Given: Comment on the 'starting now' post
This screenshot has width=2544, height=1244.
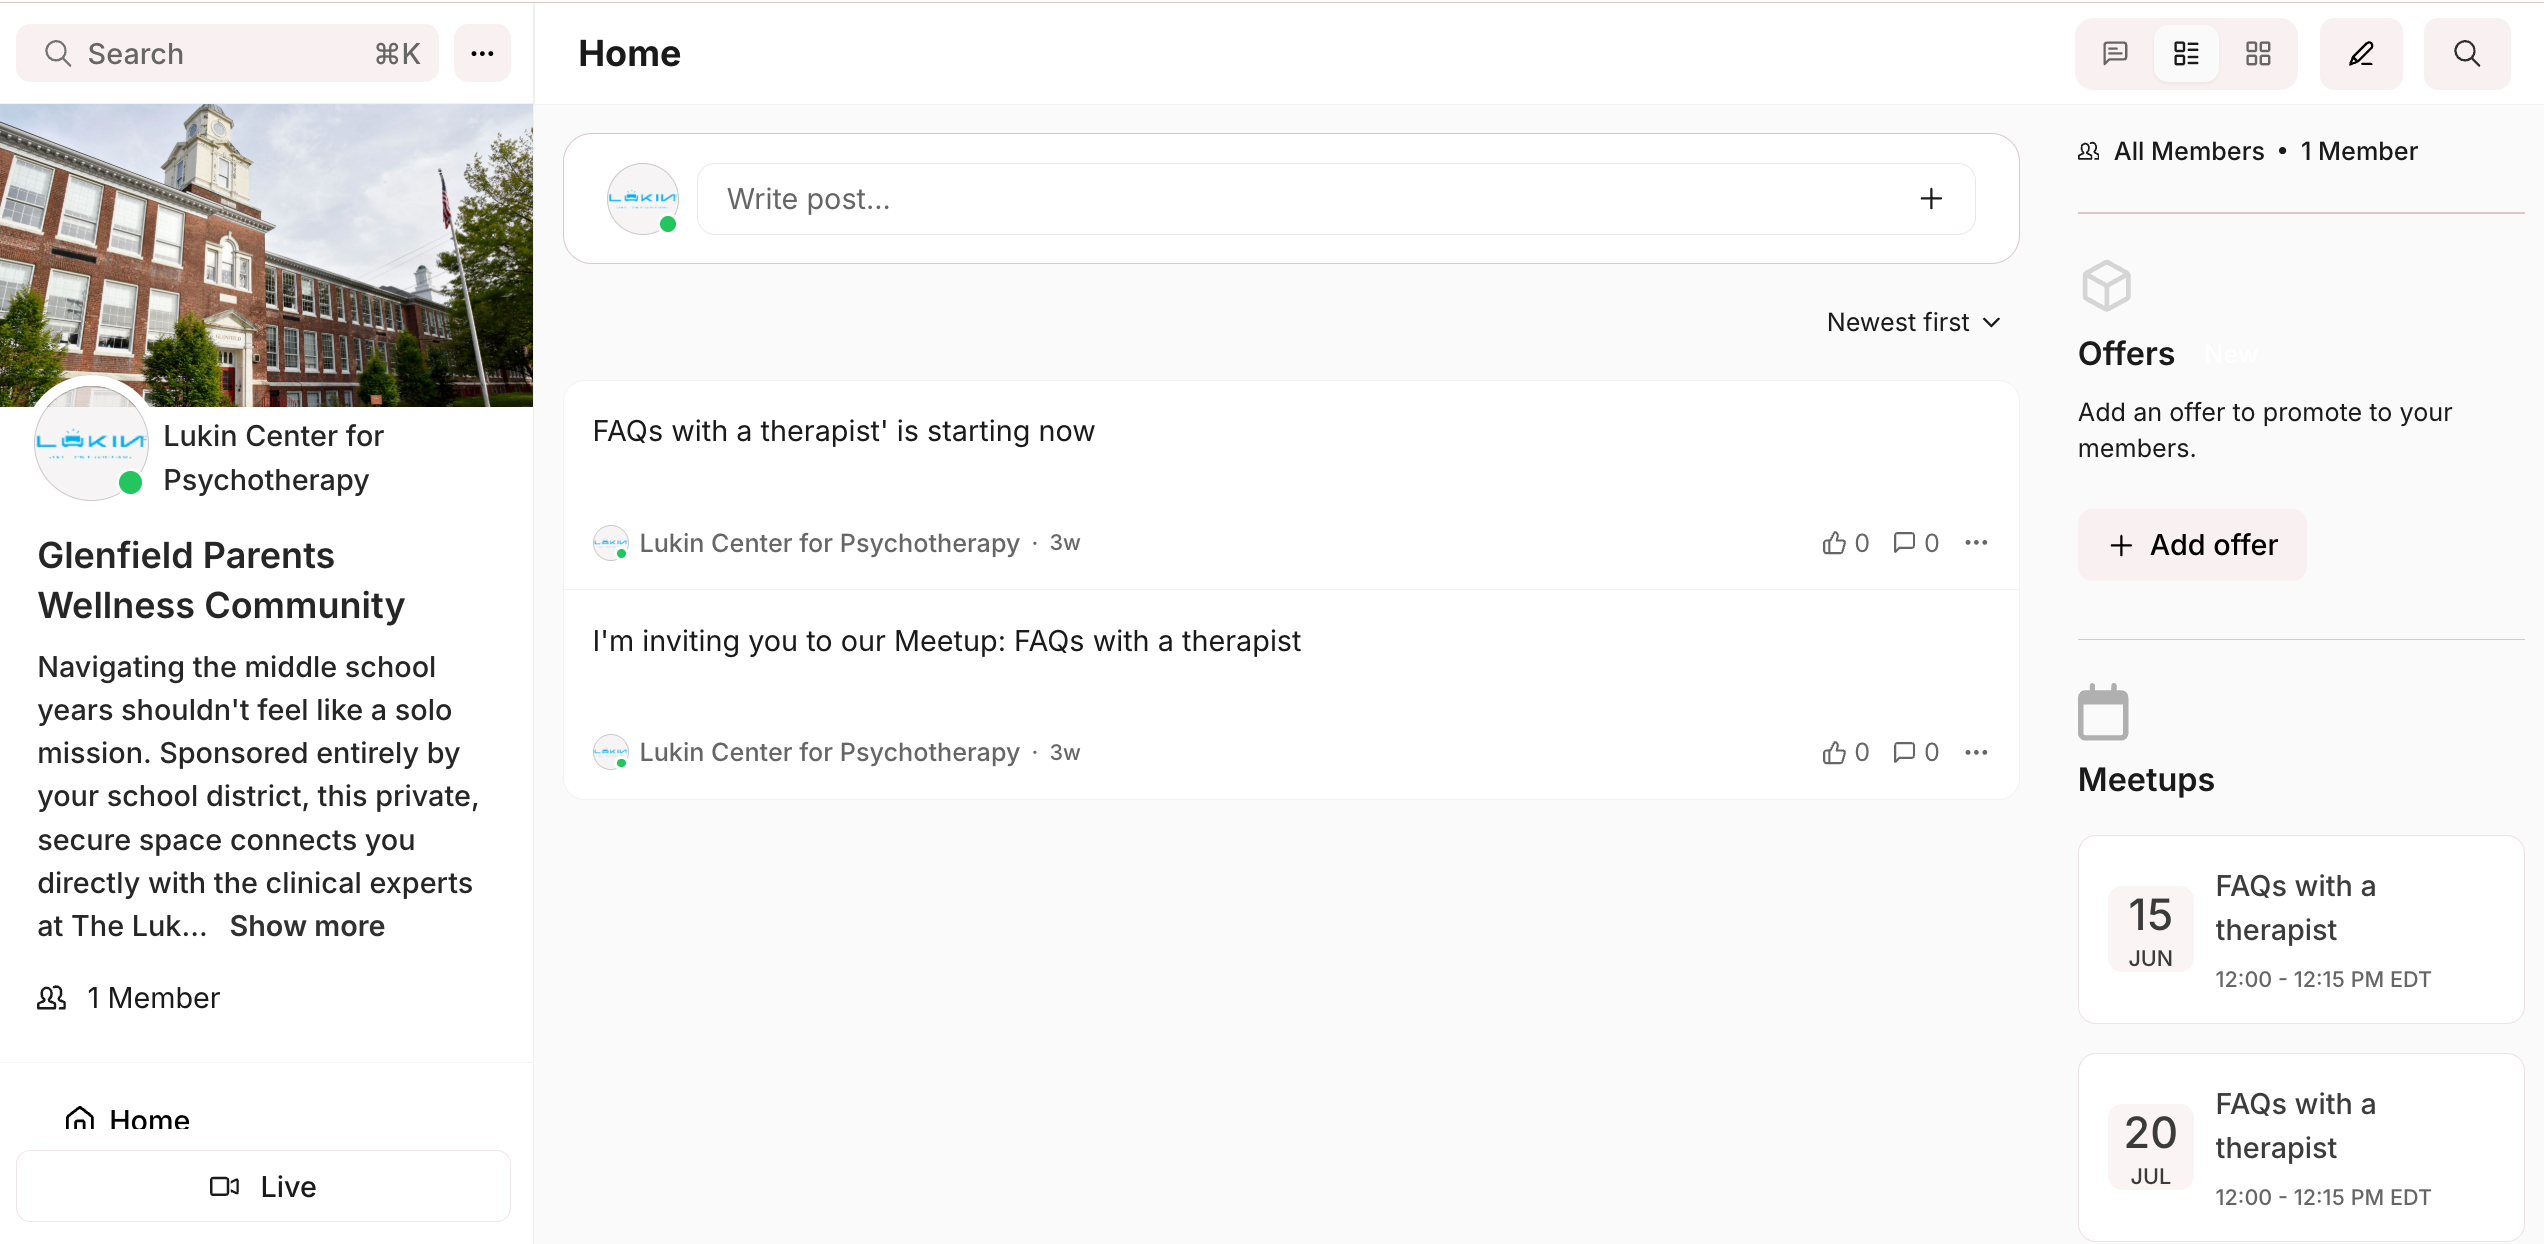Looking at the screenshot, I should point(1915,543).
